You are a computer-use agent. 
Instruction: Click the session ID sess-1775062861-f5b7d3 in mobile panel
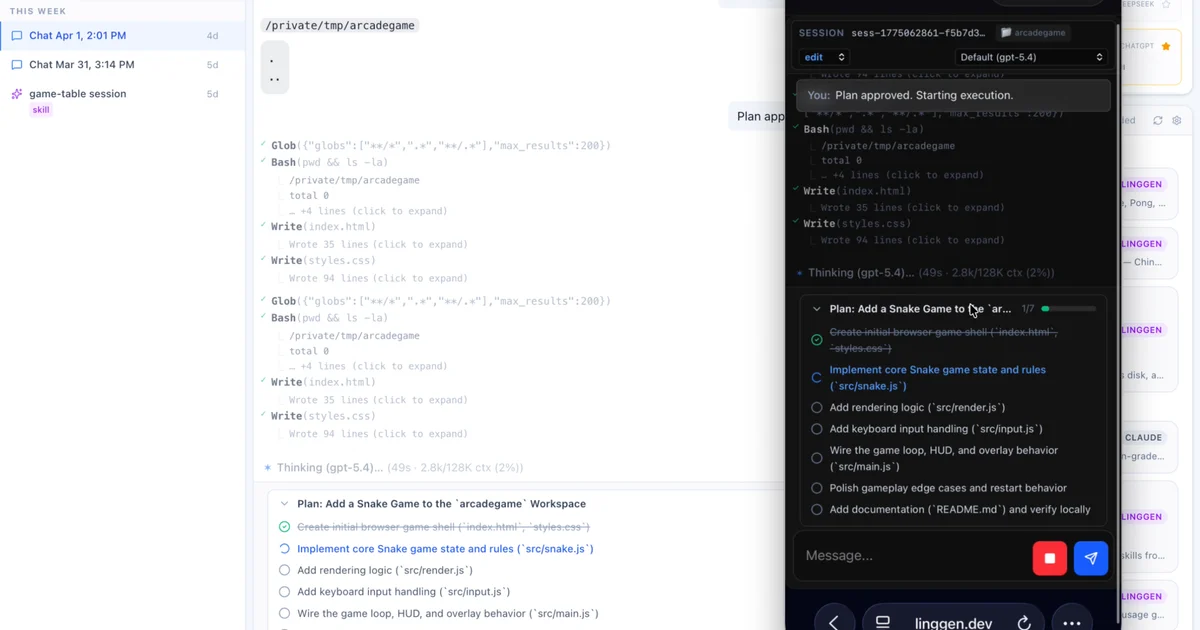(917, 33)
